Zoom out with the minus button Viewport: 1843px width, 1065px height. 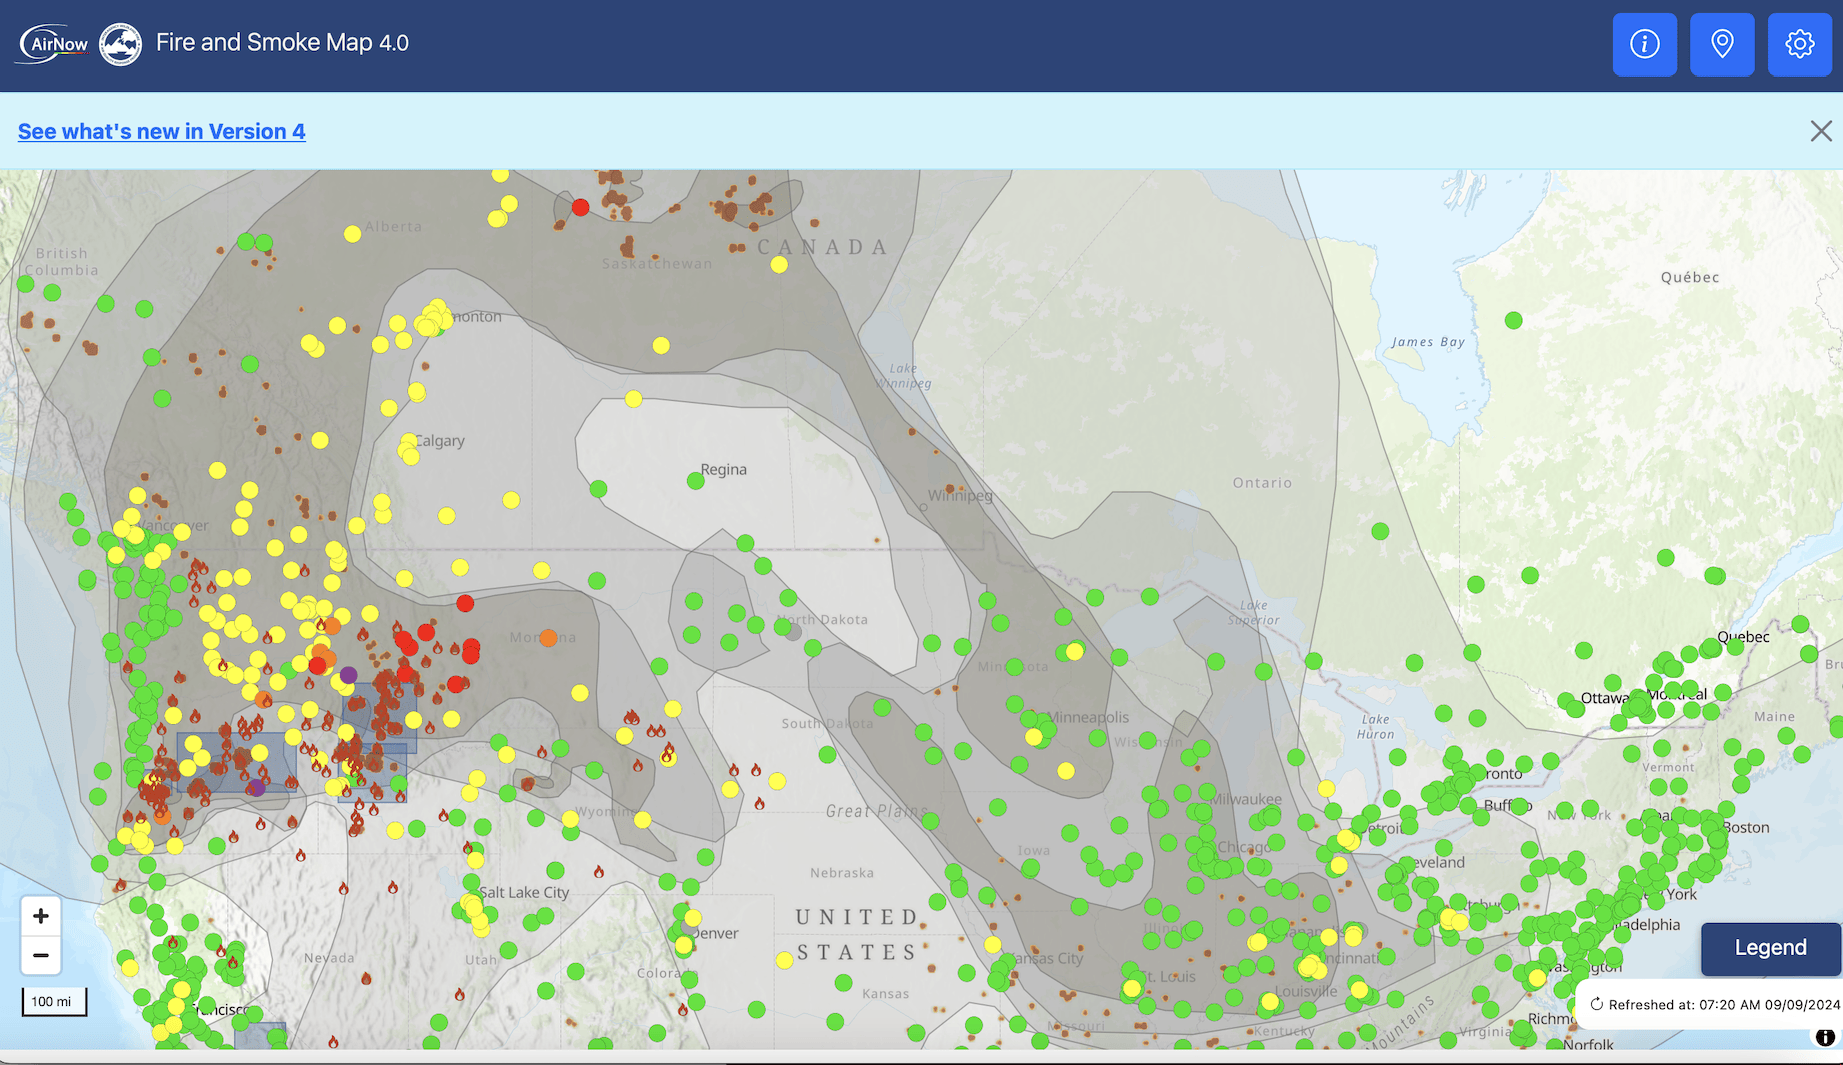pos(41,955)
